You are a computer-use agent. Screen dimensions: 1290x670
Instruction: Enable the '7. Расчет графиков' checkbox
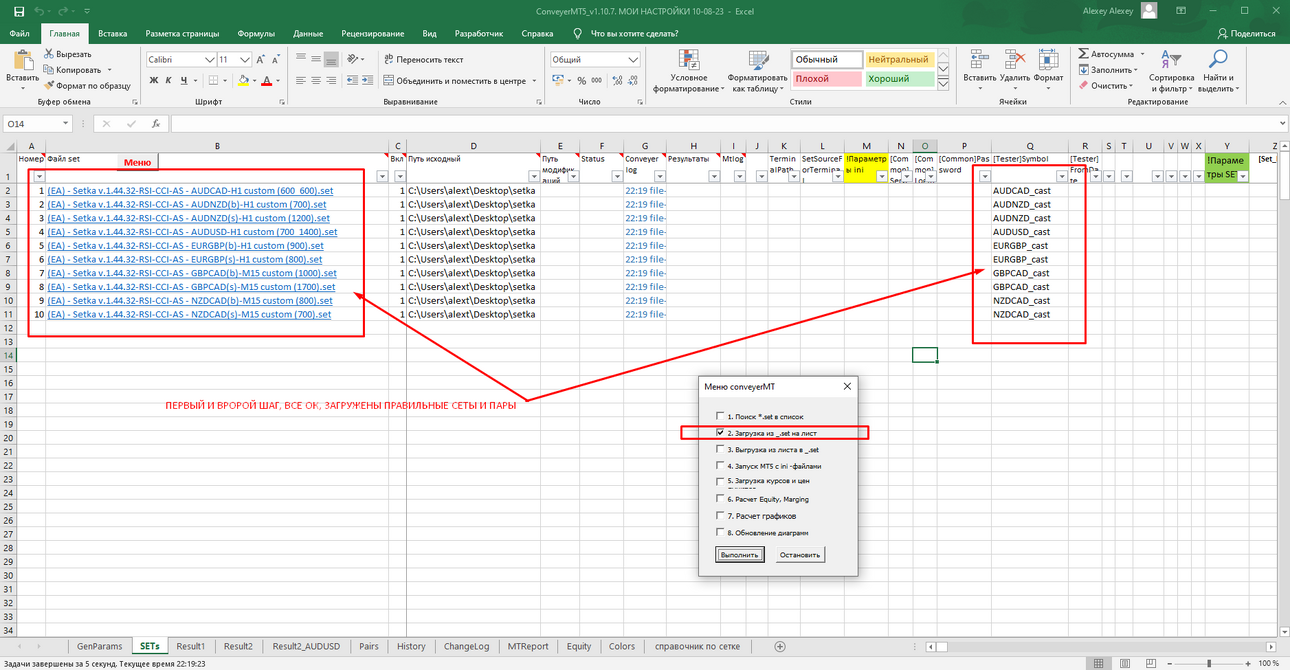coord(719,515)
